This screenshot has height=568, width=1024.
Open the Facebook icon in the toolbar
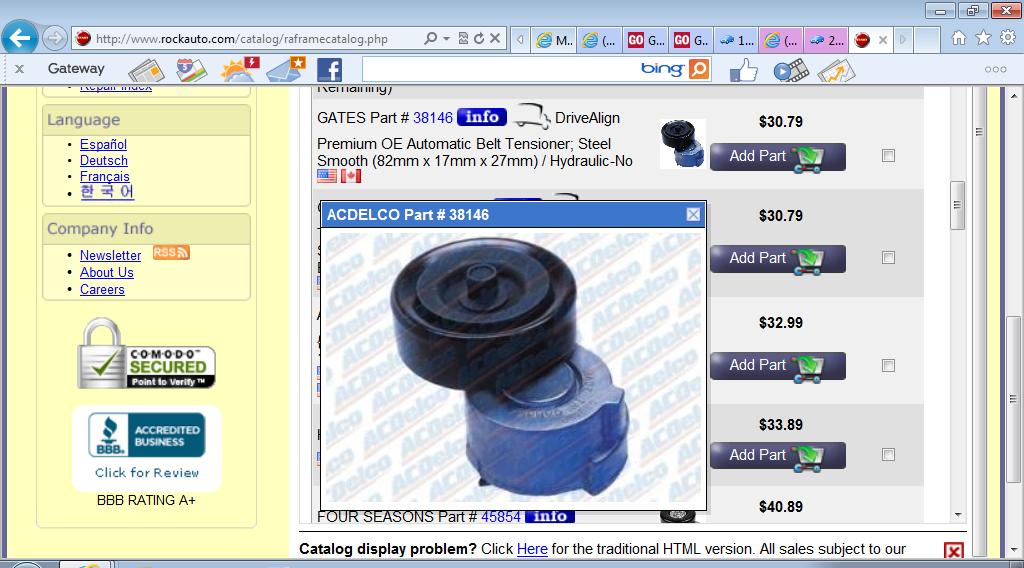pos(329,70)
